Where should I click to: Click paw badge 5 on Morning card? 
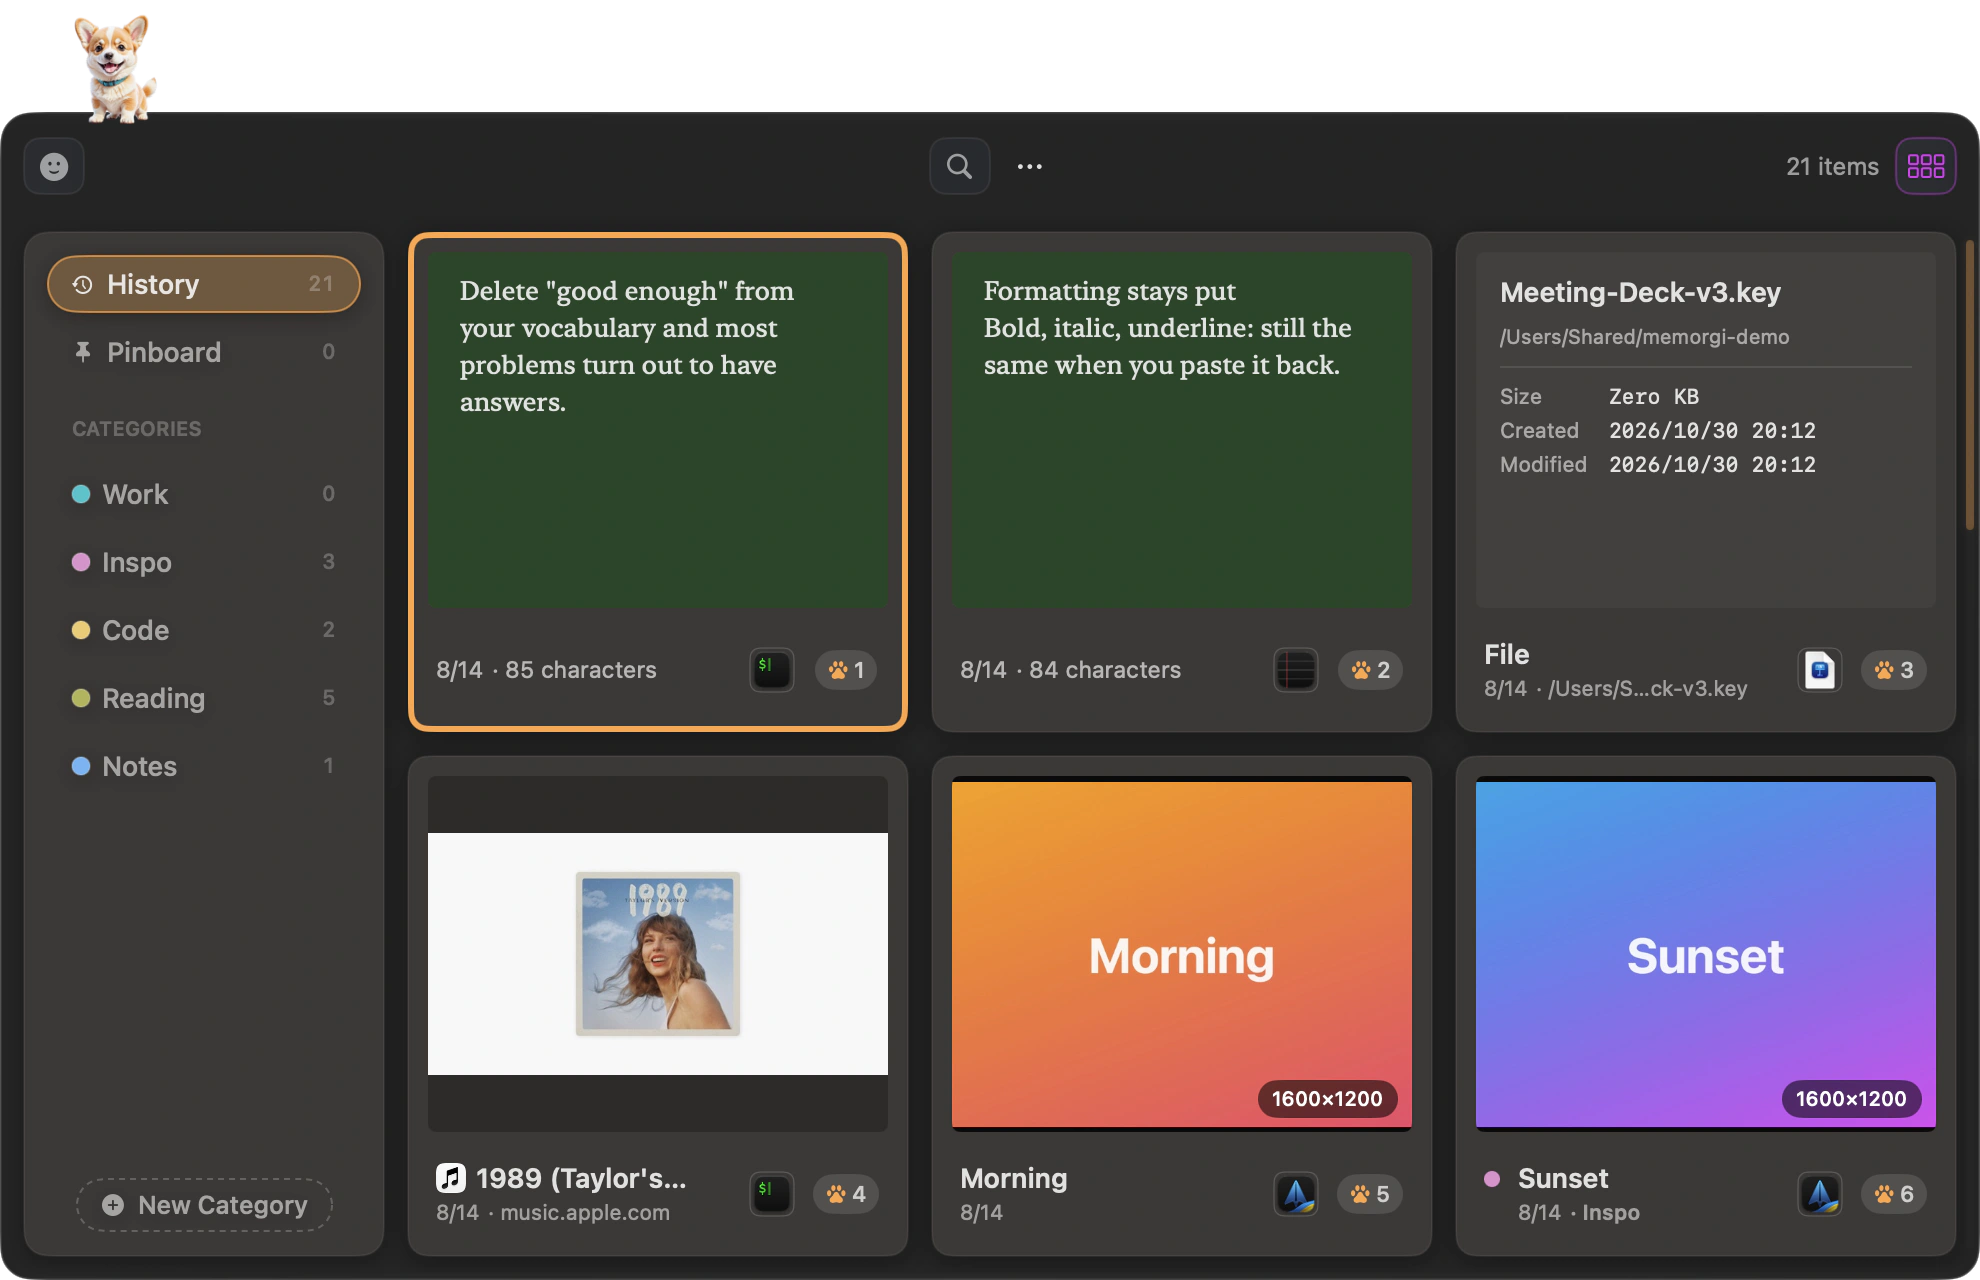click(x=1370, y=1194)
